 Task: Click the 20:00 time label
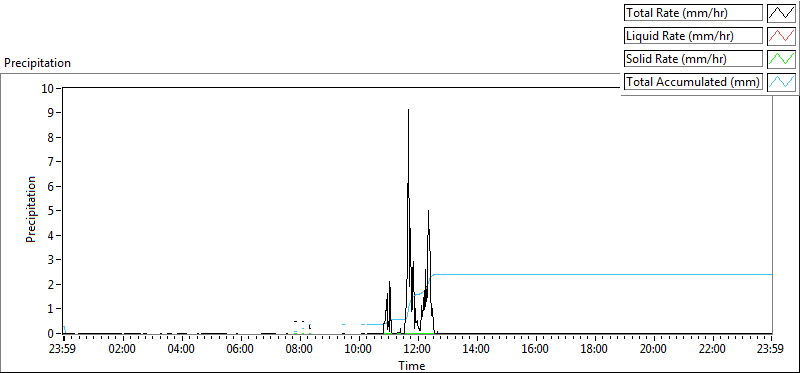(x=654, y=350)
